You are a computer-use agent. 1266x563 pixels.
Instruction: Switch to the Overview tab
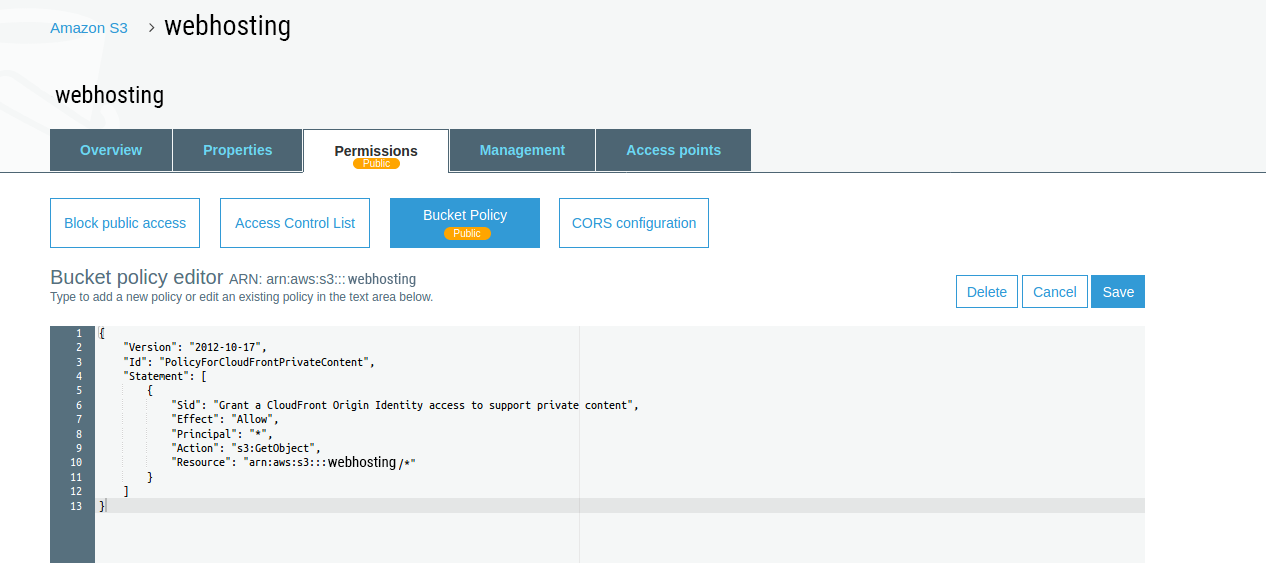(111, 150)
